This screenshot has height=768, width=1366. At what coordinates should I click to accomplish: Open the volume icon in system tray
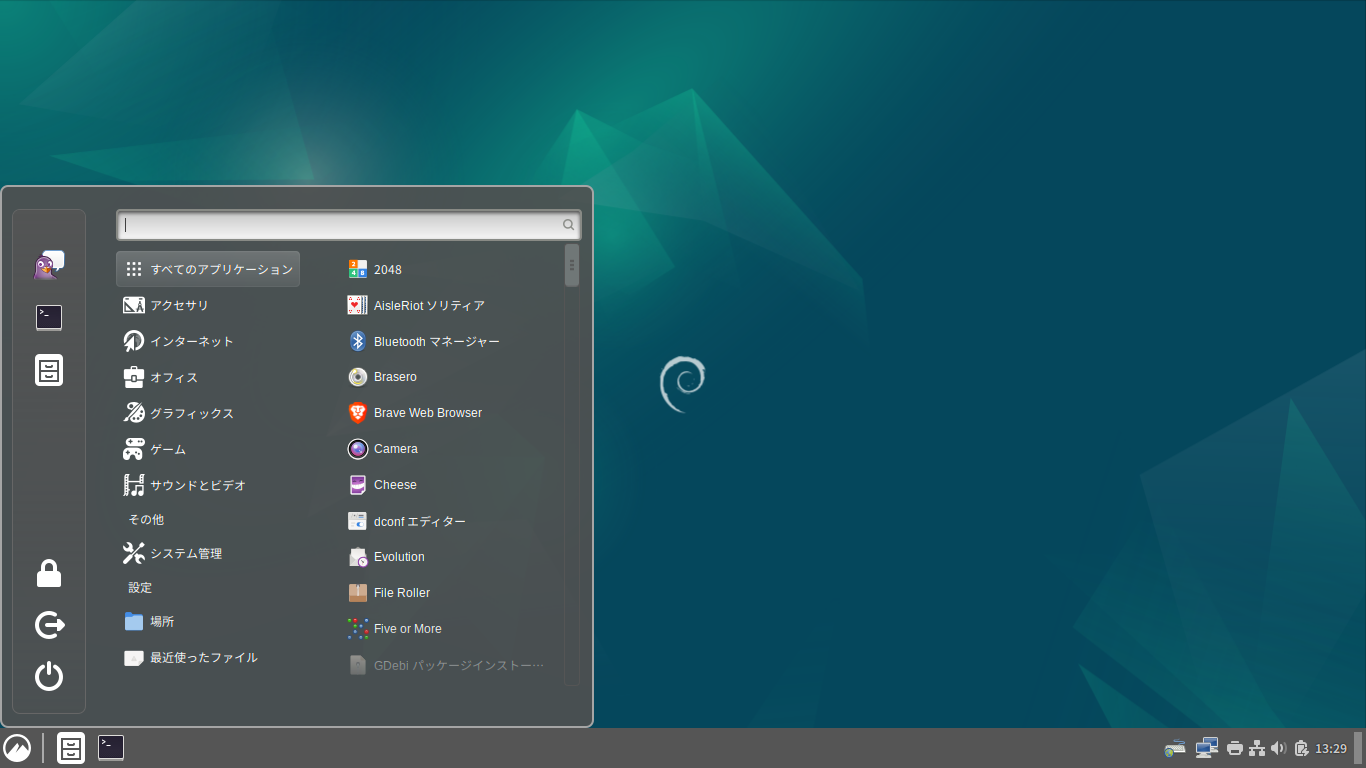pyautogui.click(x=1278, y=748)
